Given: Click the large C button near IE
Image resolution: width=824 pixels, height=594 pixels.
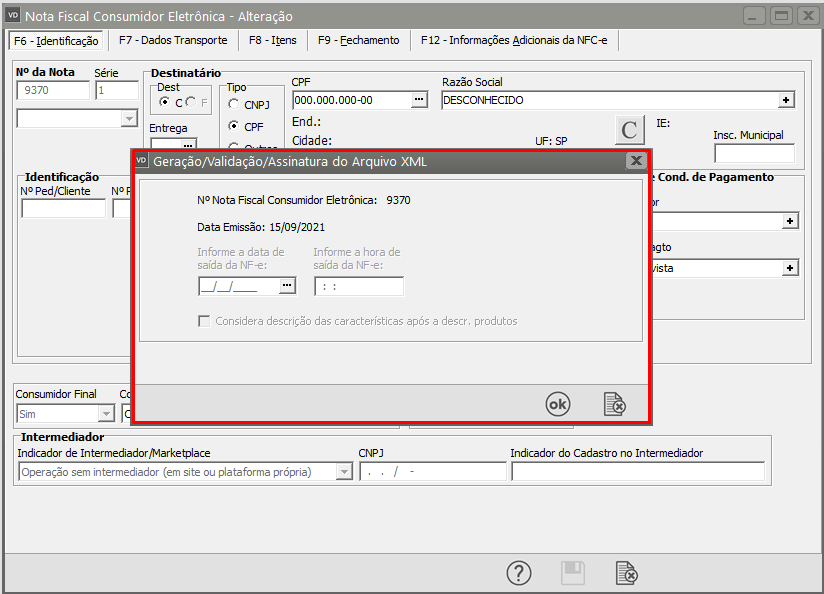Looking at the screenshot, I should tap(630, 131).
